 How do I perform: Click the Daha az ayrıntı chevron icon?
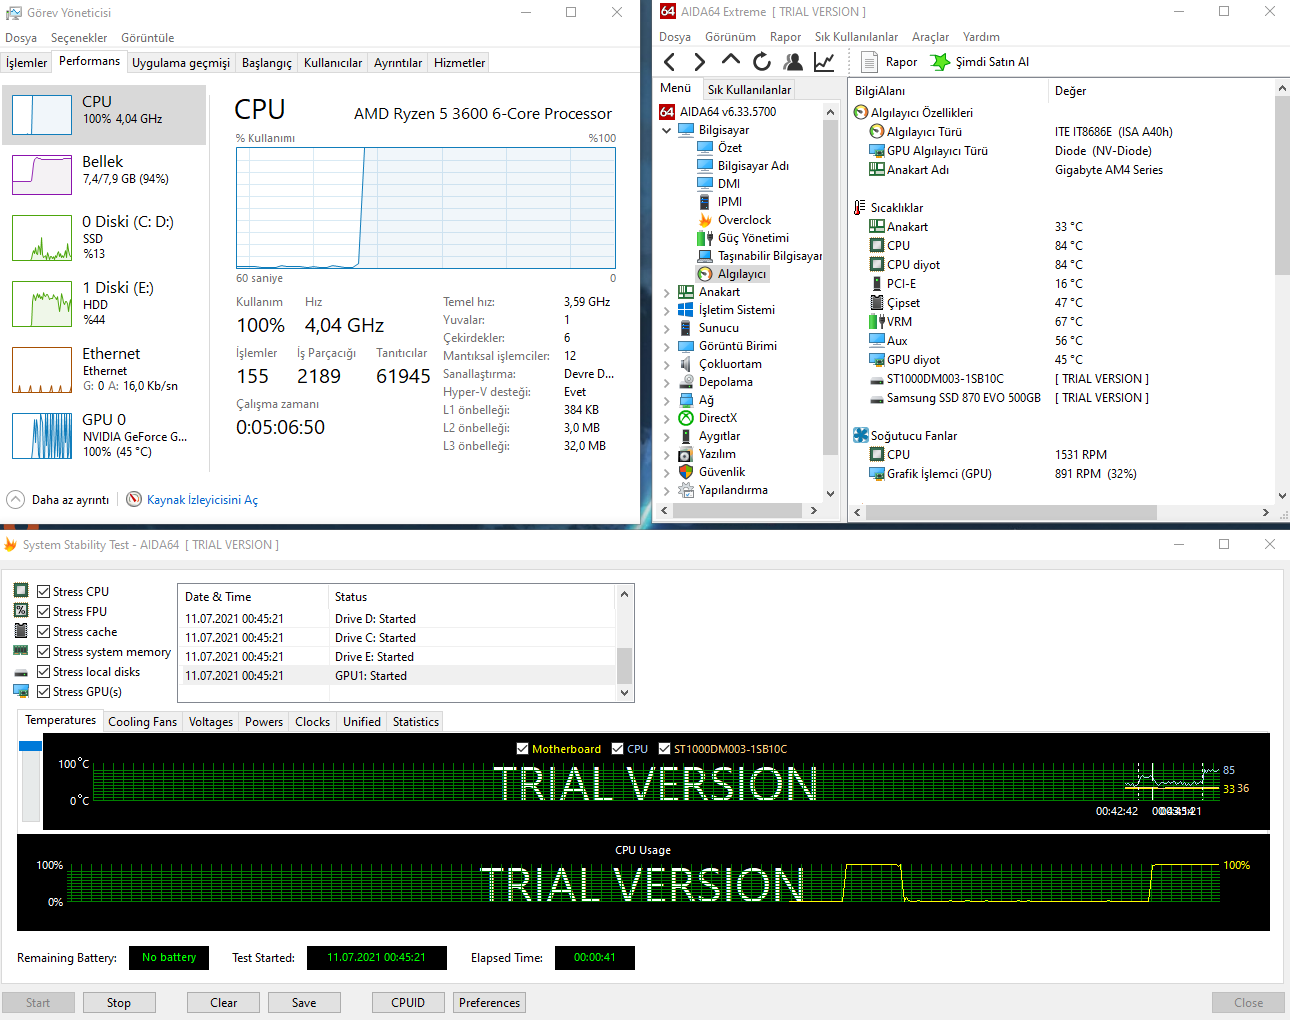pyautogui.click(x=16, y=499)
